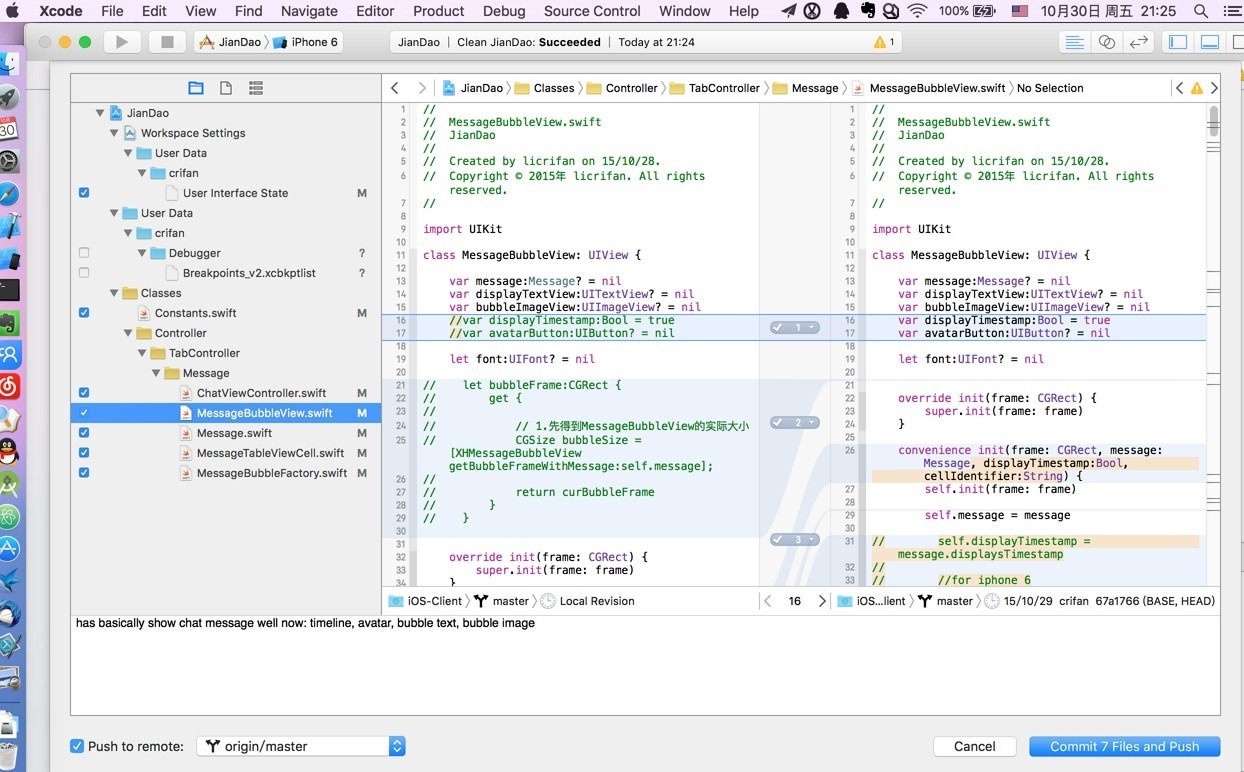Click the Run (play) button in toolbar
Screen dimensions: 1244x772
point(122,42)
